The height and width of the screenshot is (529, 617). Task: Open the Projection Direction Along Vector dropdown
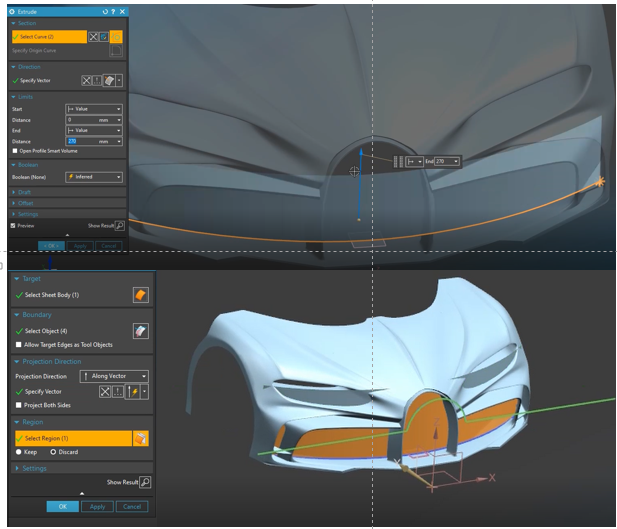pyautogui.click(x=114, y=376)
